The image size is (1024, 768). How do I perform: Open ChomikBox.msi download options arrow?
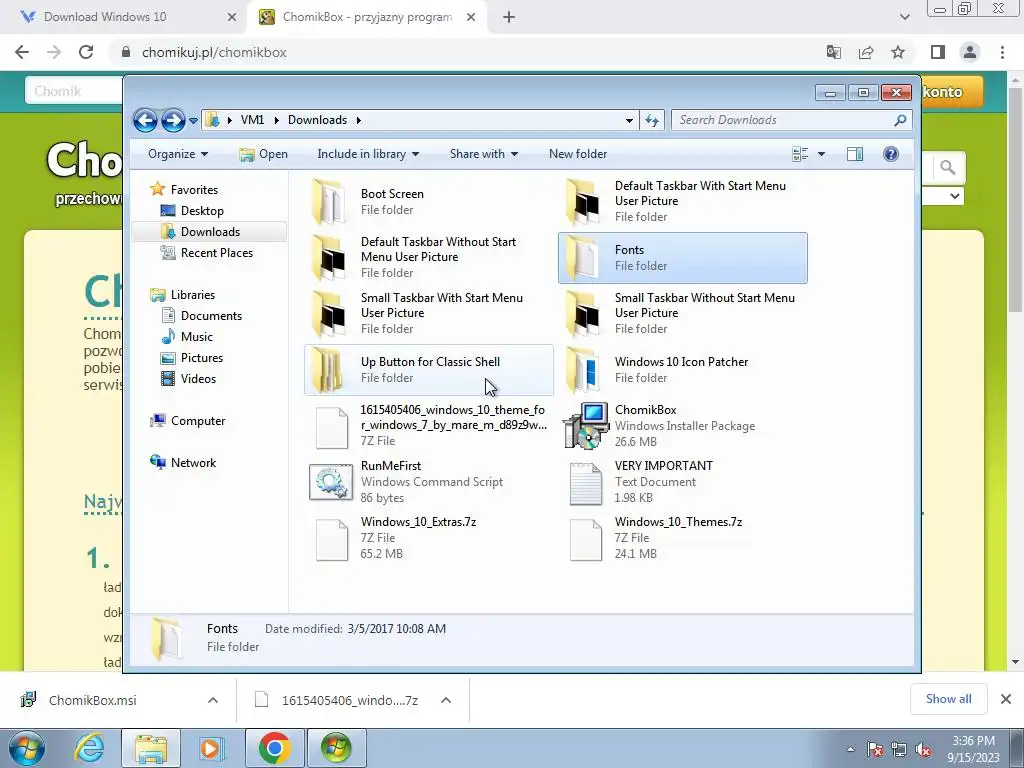click(x=213, y=700)
